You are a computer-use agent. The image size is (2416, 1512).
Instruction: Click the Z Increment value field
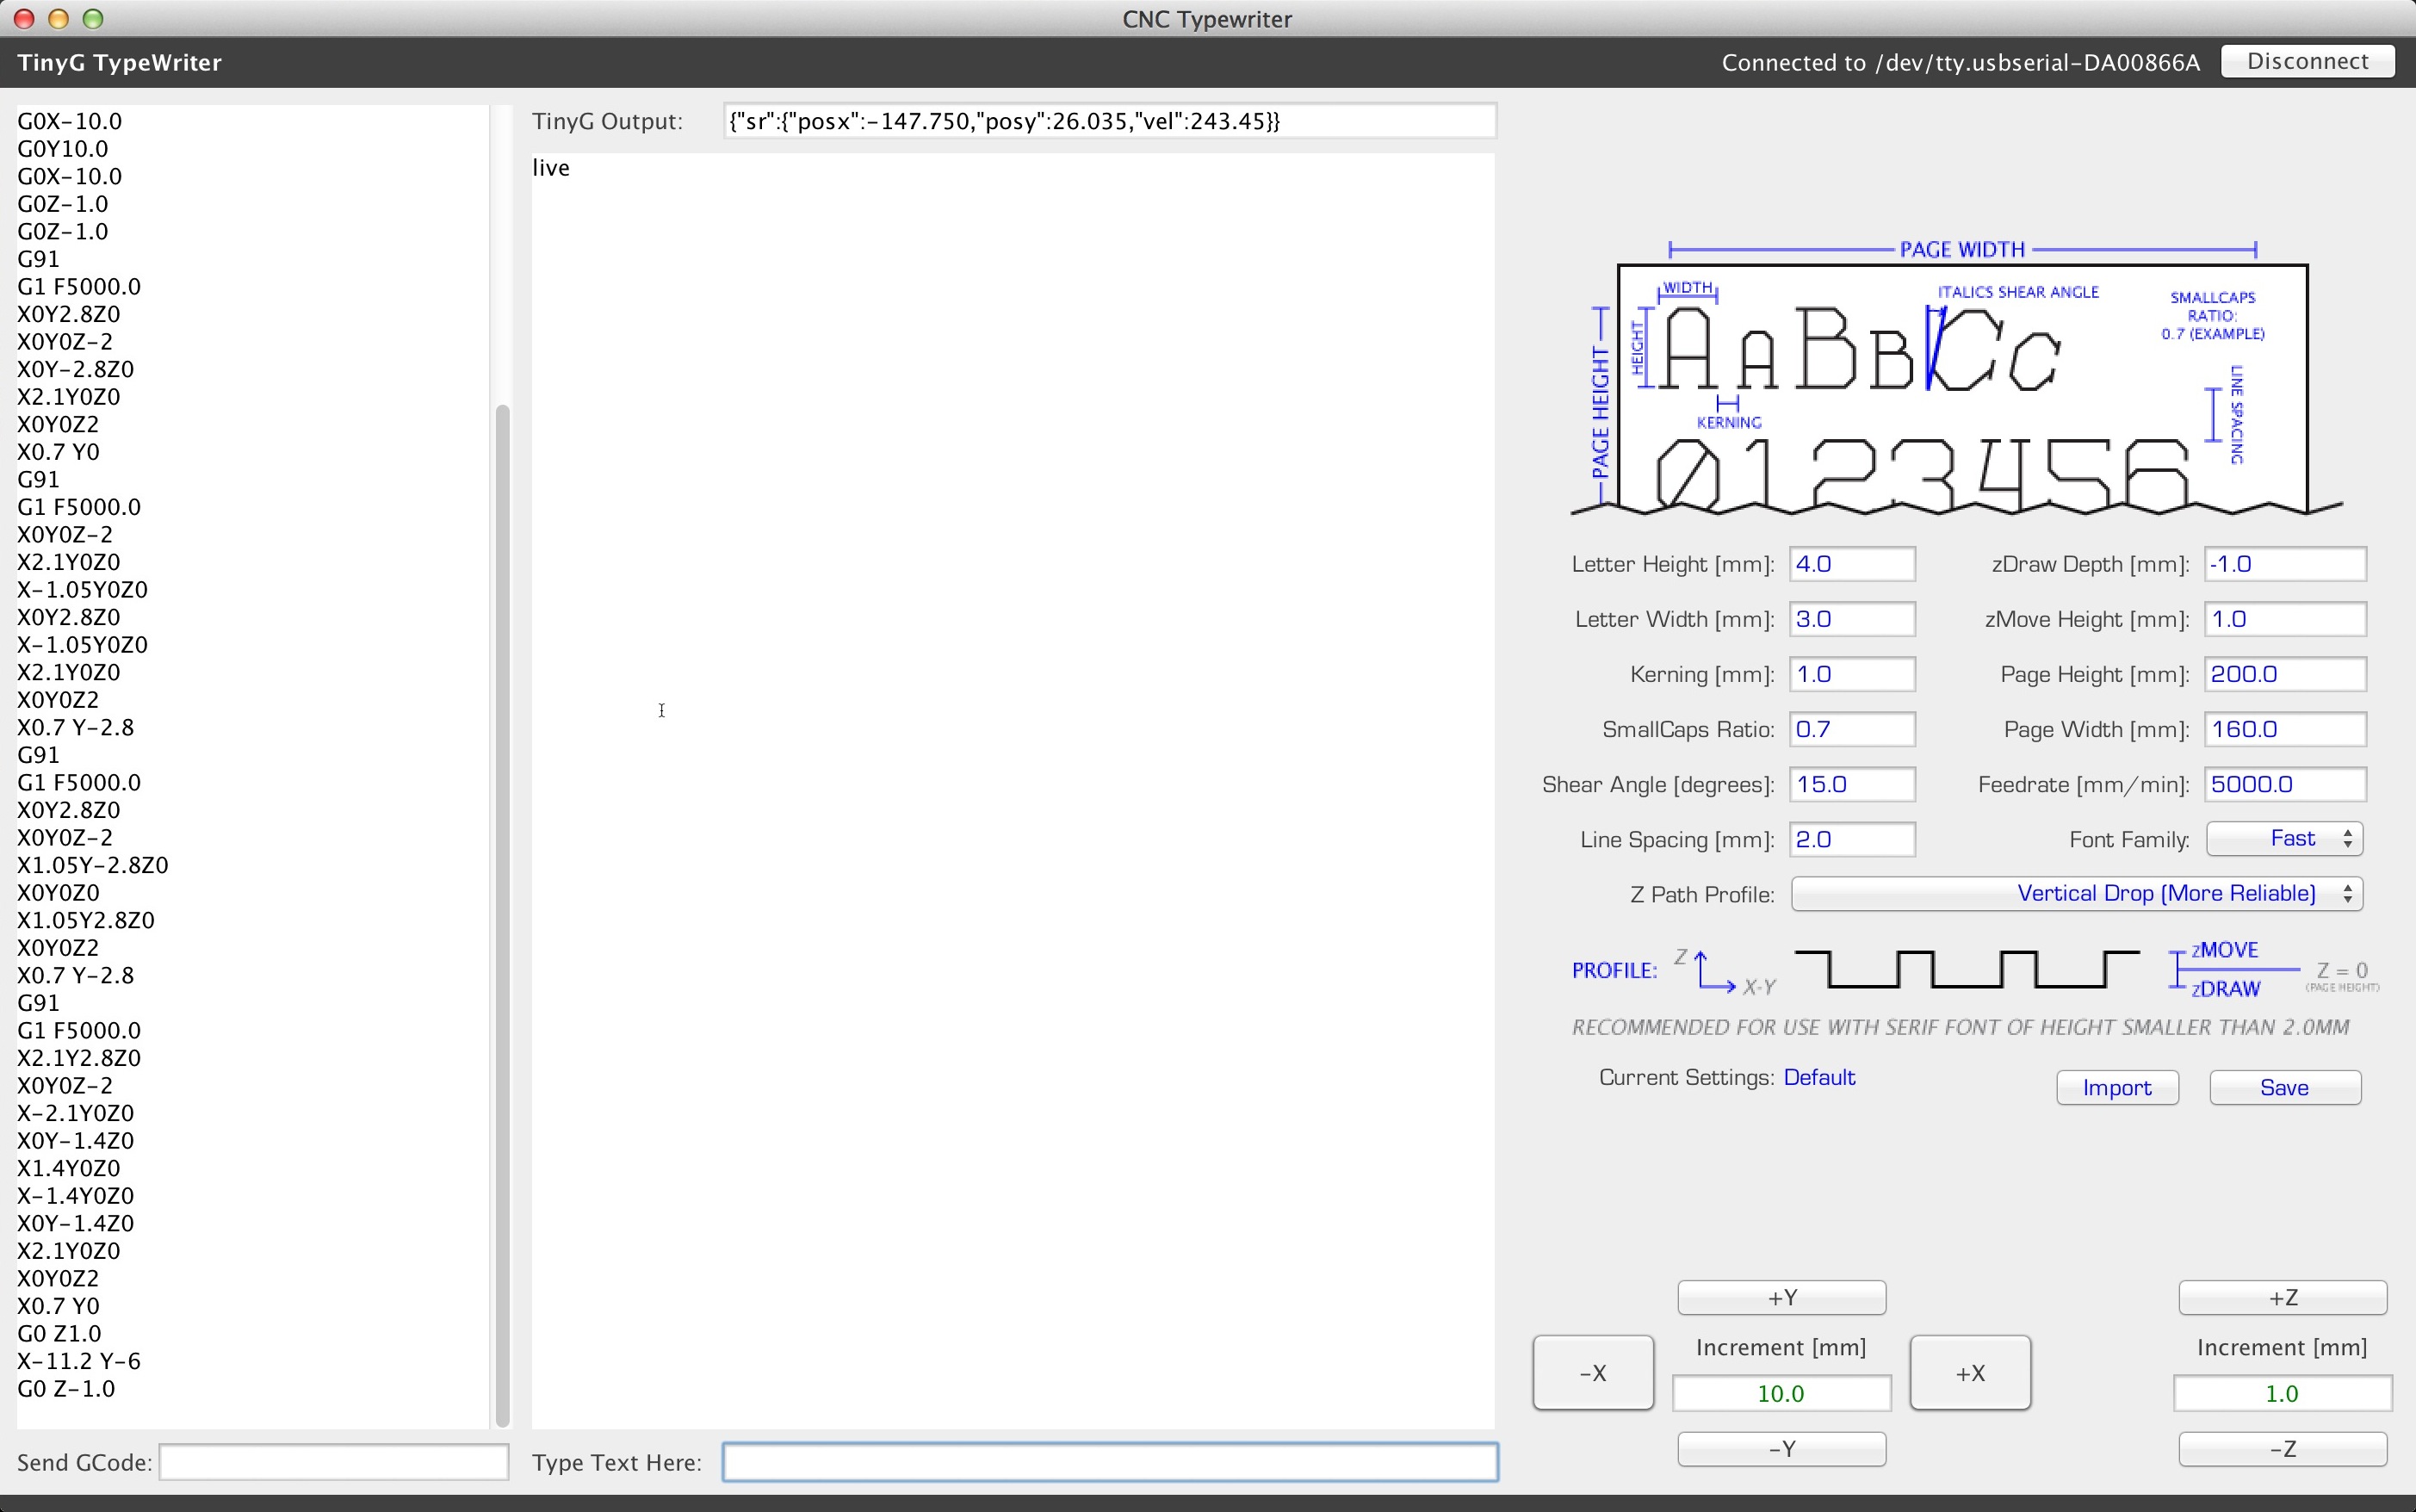tap(2282, 1393)
